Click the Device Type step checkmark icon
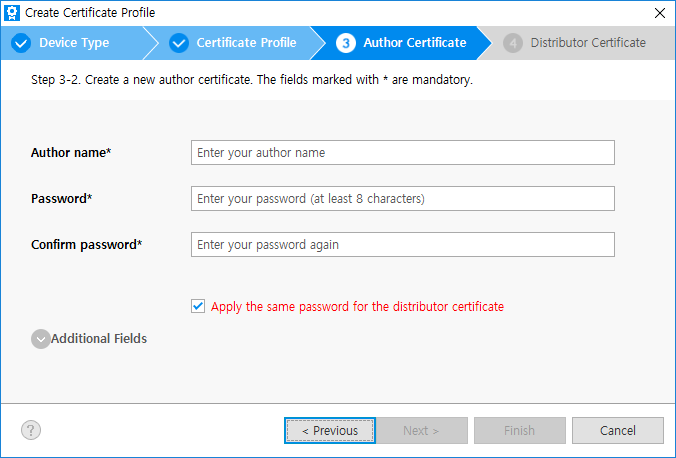This screenshot has width=676, height=458. pos(21,43)
